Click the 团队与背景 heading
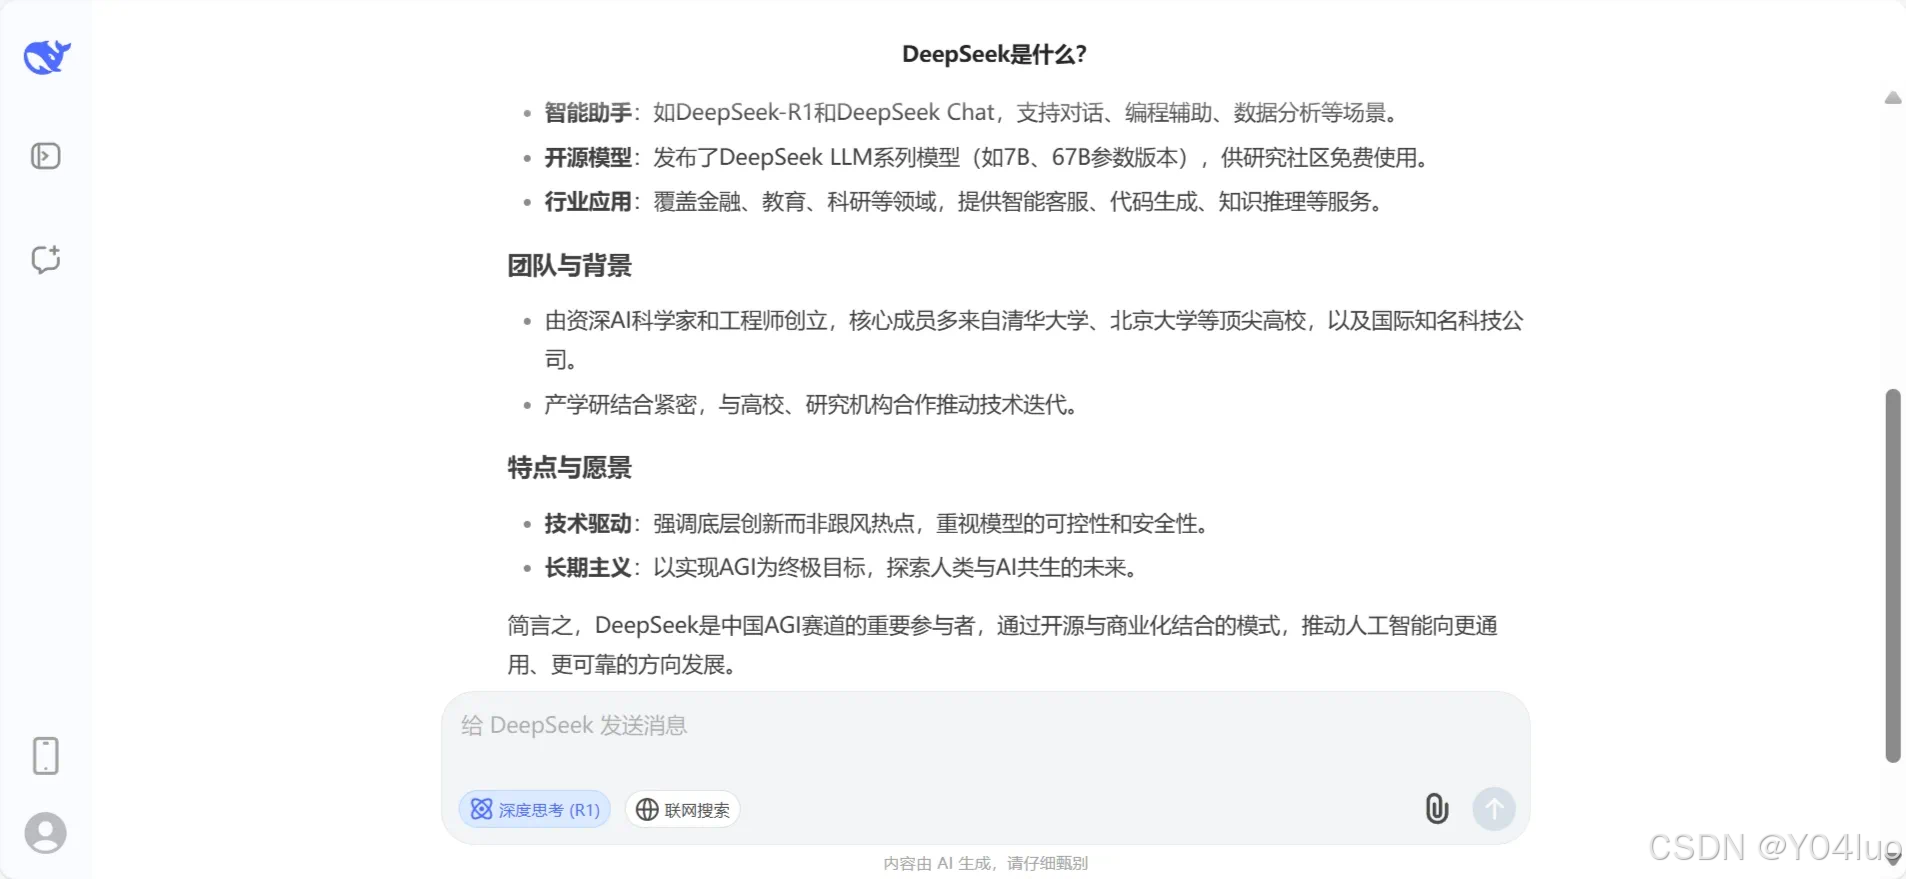This screenshot has width=1906, height=879. [x=570, y=266]
